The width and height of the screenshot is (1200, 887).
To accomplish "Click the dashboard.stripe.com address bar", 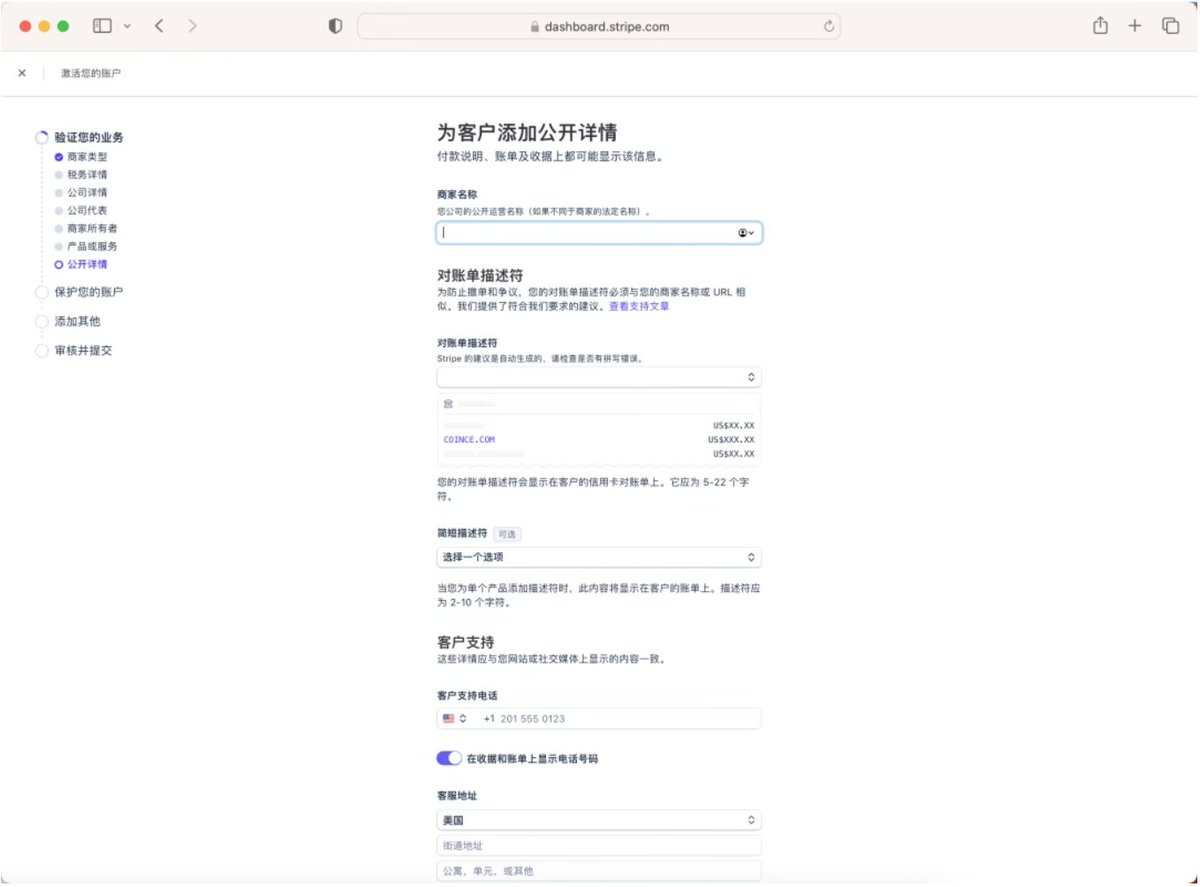I will point(599,26).
